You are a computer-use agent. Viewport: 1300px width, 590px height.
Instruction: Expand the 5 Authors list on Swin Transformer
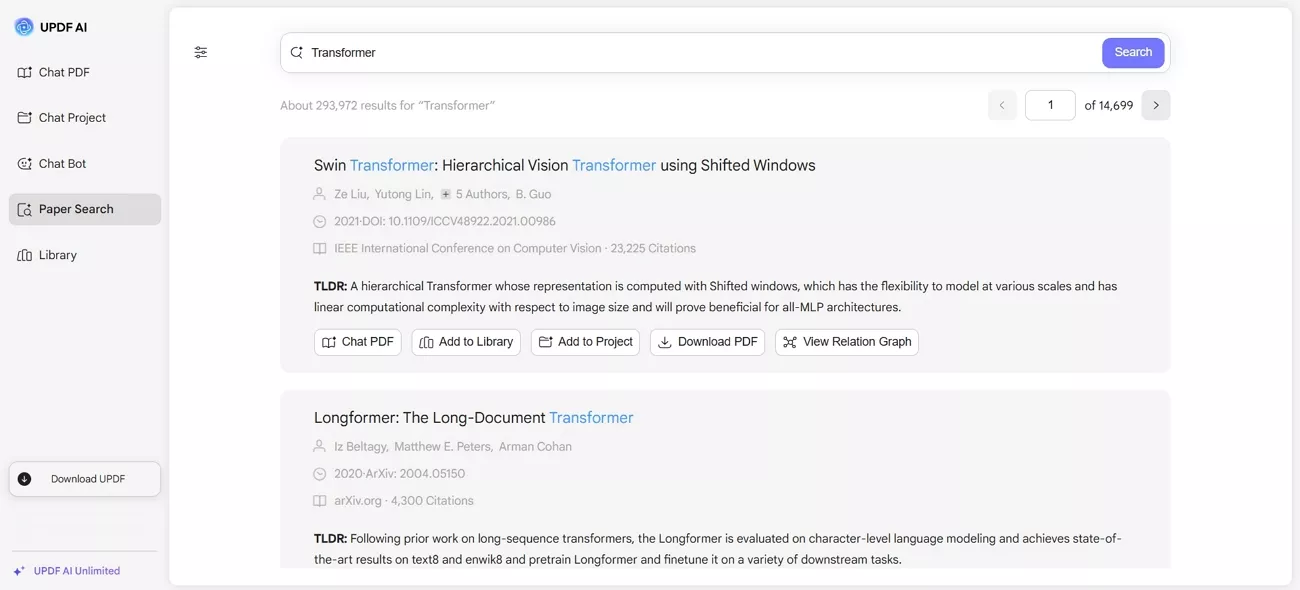coord(481,193)
